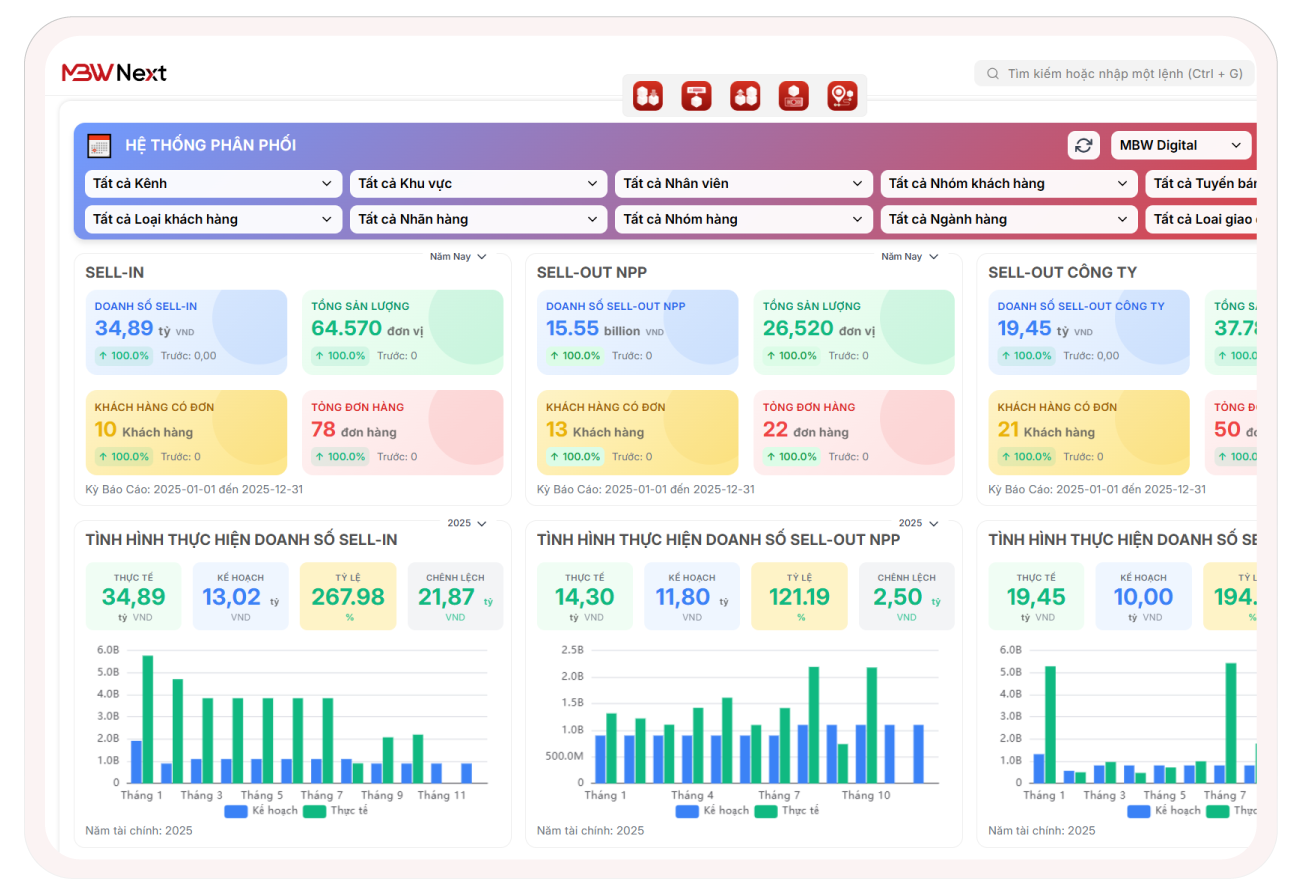Screen dimensions: 1300x895
Task: Click the Doanh số Sell-In 34,89 tỷ card
Action: (186, 332)
